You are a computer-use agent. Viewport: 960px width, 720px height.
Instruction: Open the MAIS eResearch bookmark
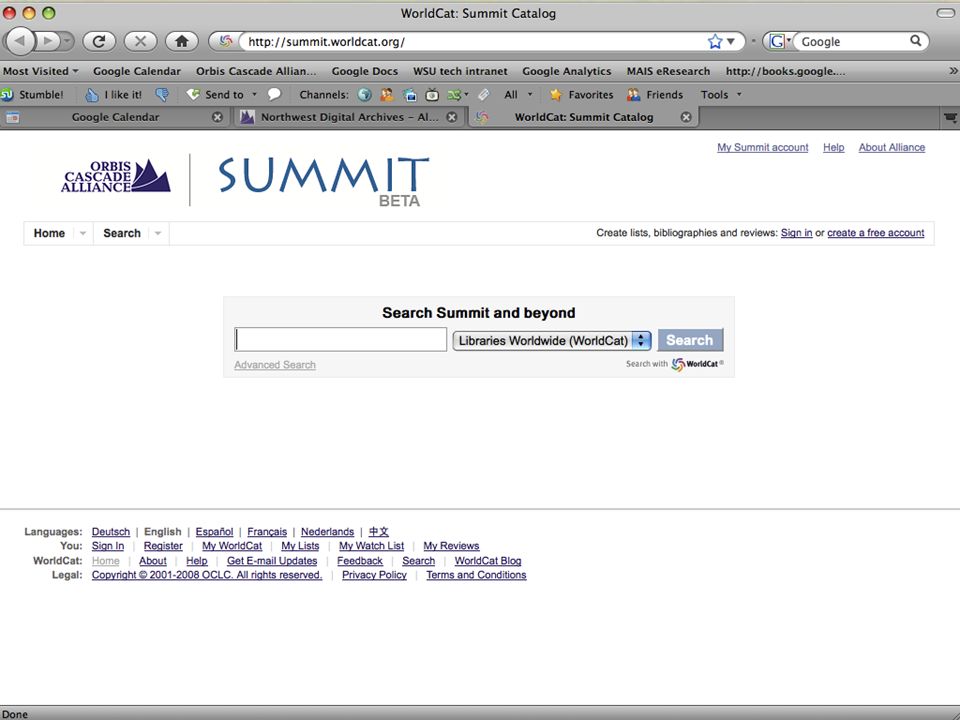pos(668,71)
